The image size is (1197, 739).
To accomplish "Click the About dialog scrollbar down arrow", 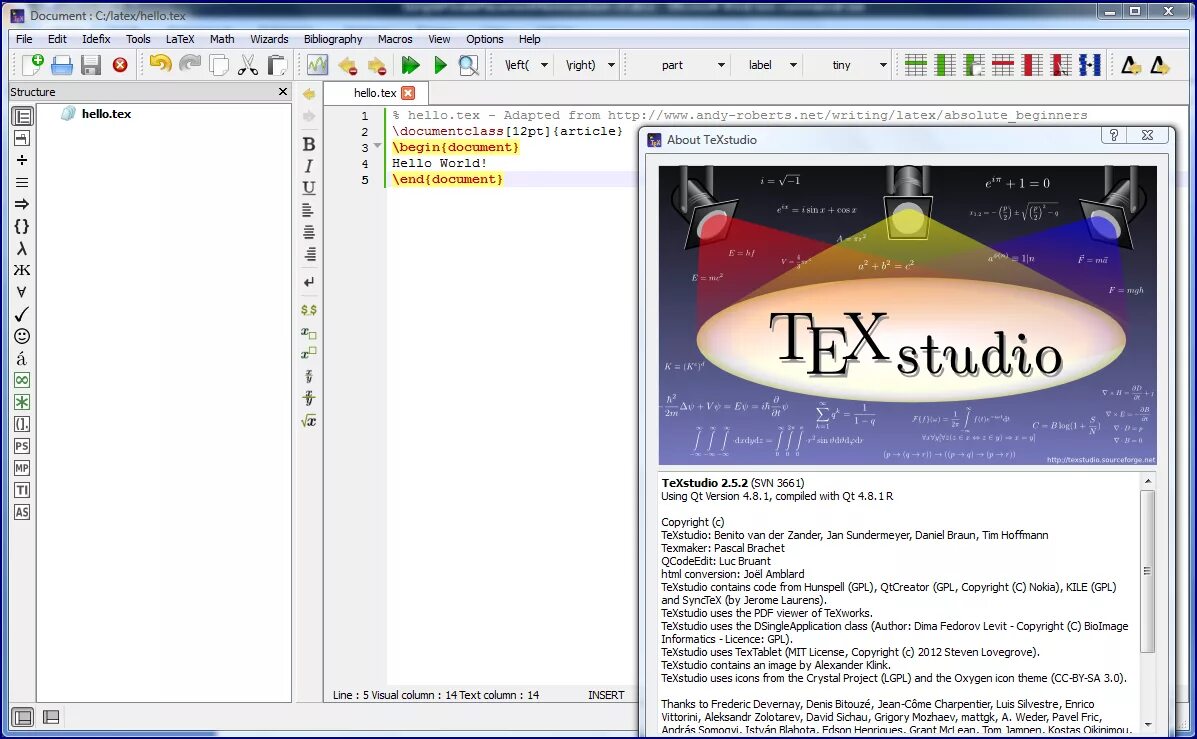I will coord(1147,724).
